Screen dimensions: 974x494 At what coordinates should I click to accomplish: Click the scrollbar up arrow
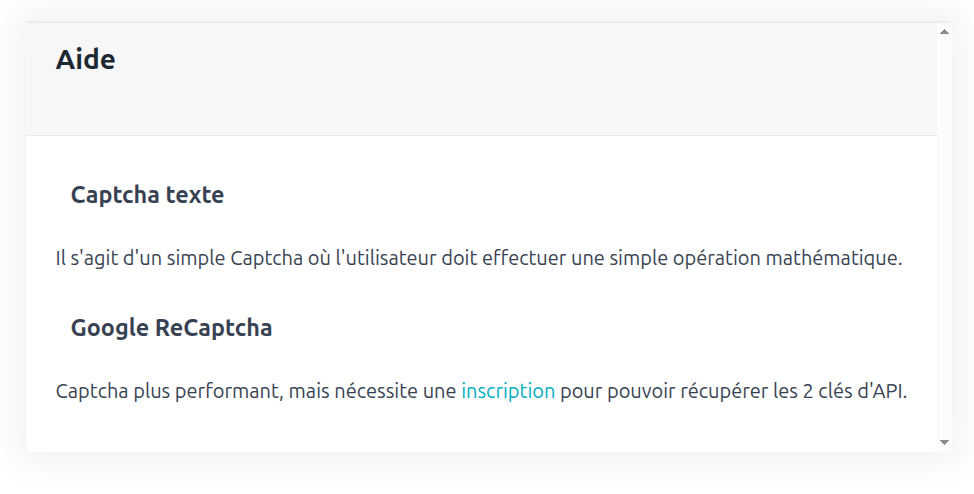tap(944, 32)
